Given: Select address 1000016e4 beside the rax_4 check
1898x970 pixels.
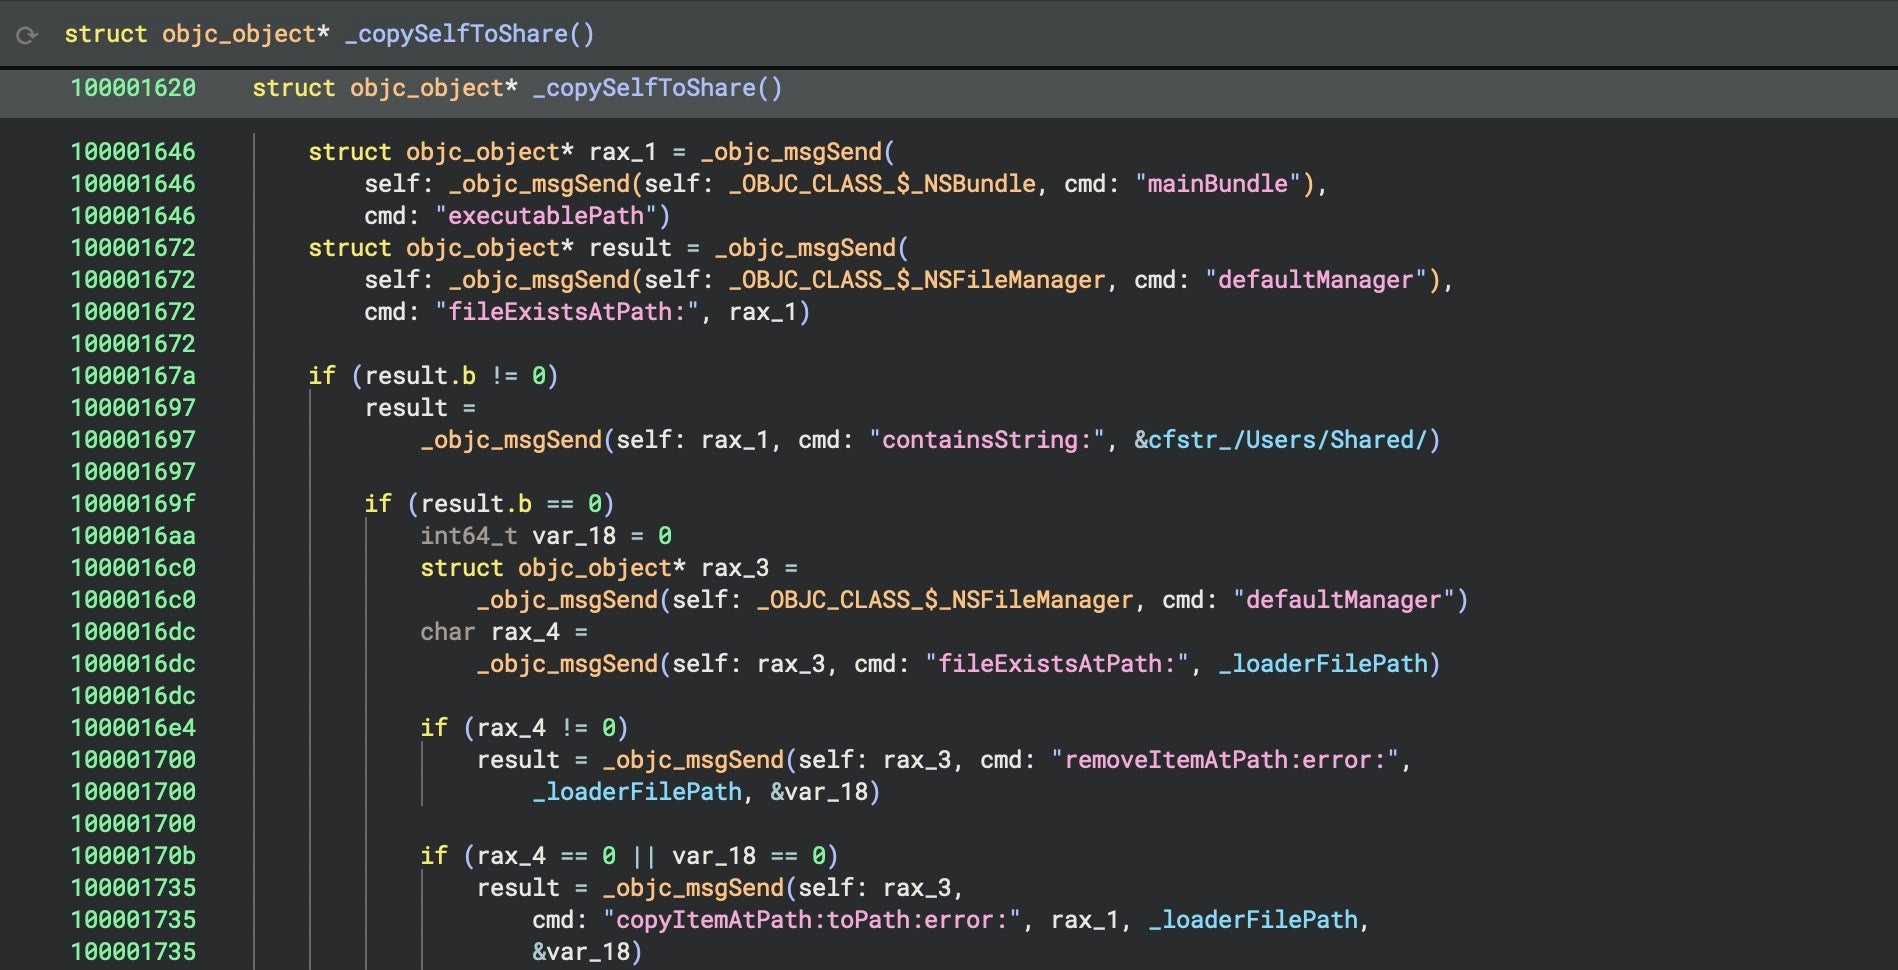Looking at the screenshot, I should pos(133,728).
